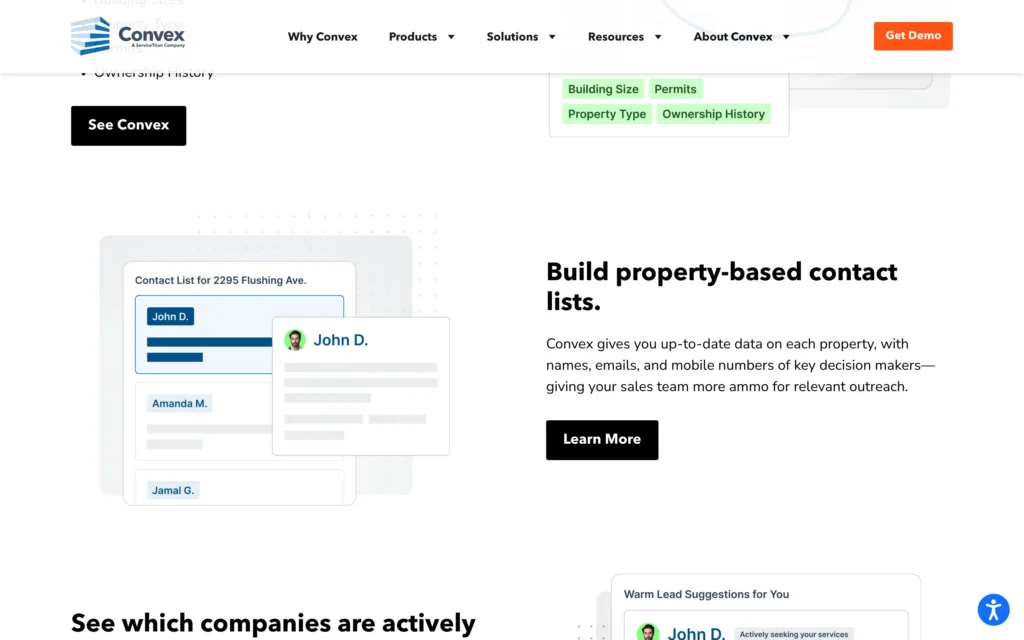
Task: Open the About Convex menu
Action: (733, 37)
